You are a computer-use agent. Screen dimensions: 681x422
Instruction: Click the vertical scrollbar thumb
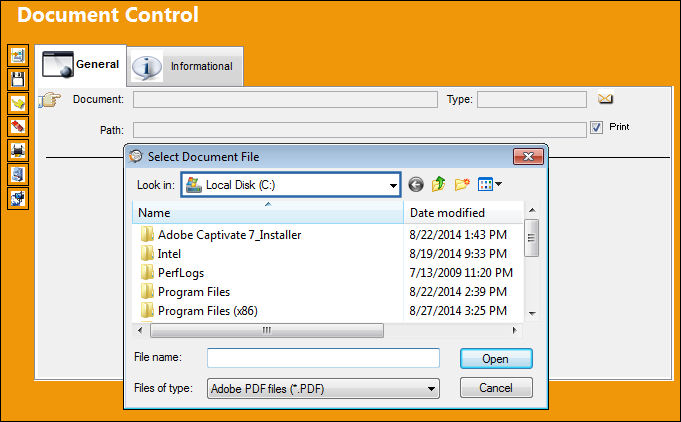coord(532,238)
